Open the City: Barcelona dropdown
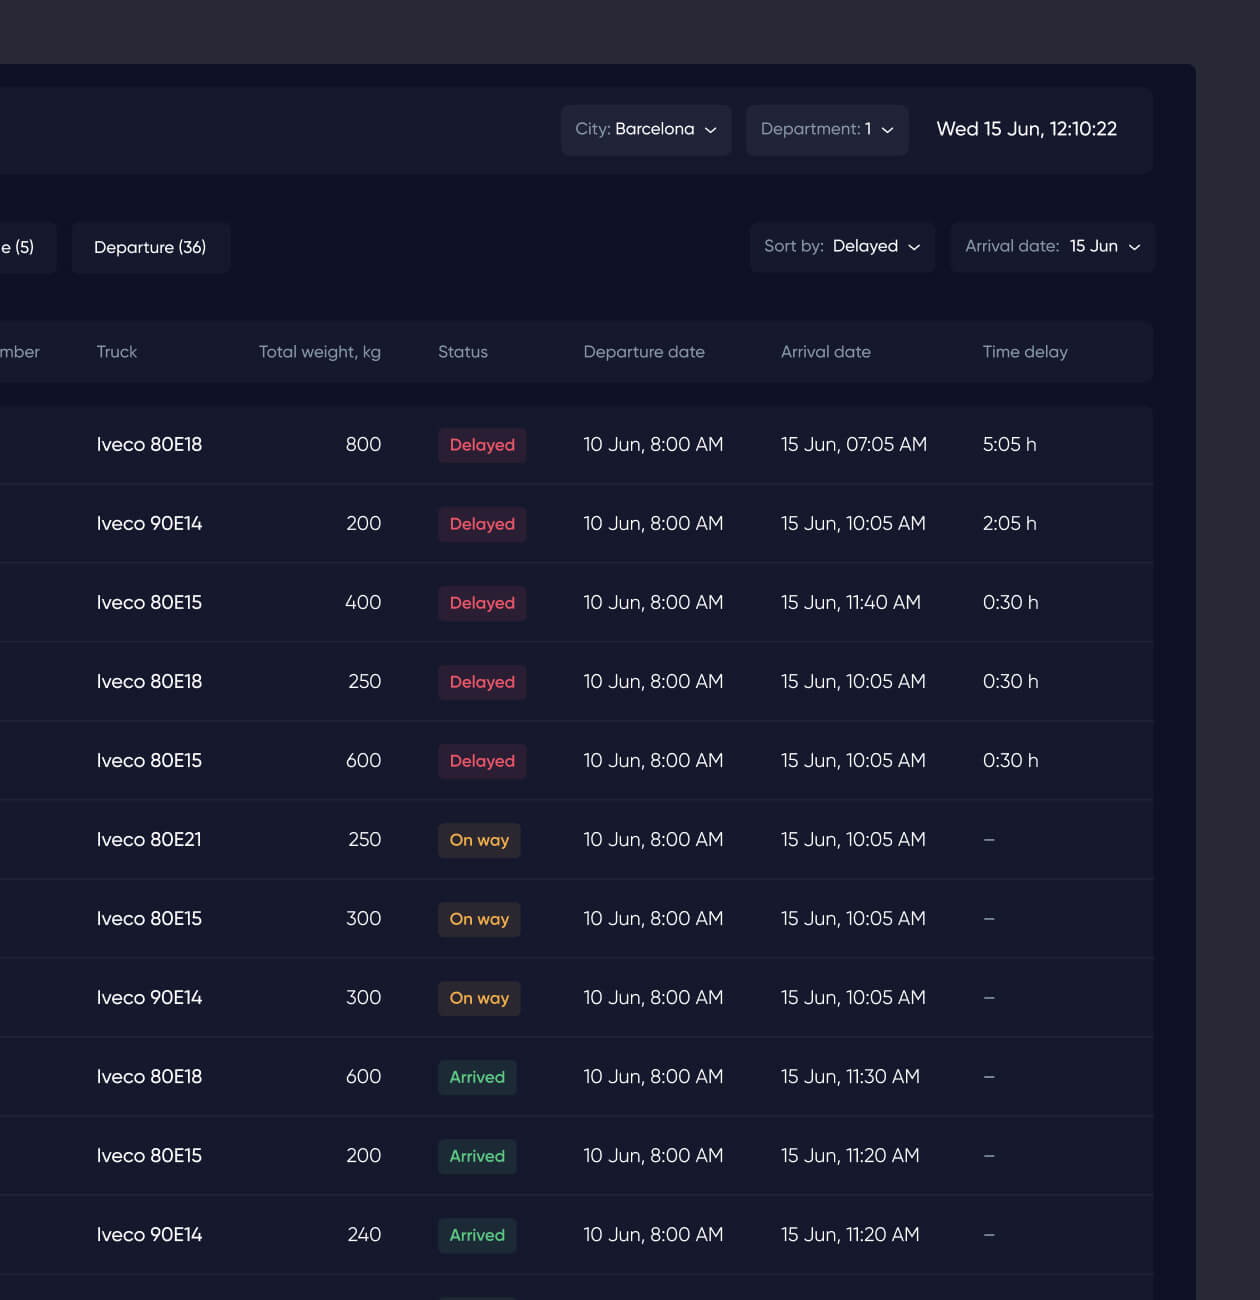The width and height of the screenshot is (1260, 1300). pos(645,130)
